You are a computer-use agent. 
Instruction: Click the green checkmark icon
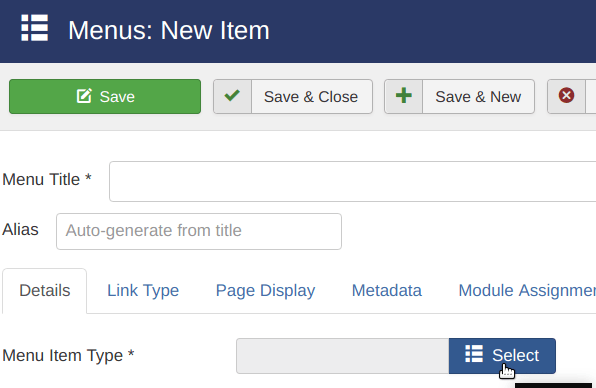point(232,95)
